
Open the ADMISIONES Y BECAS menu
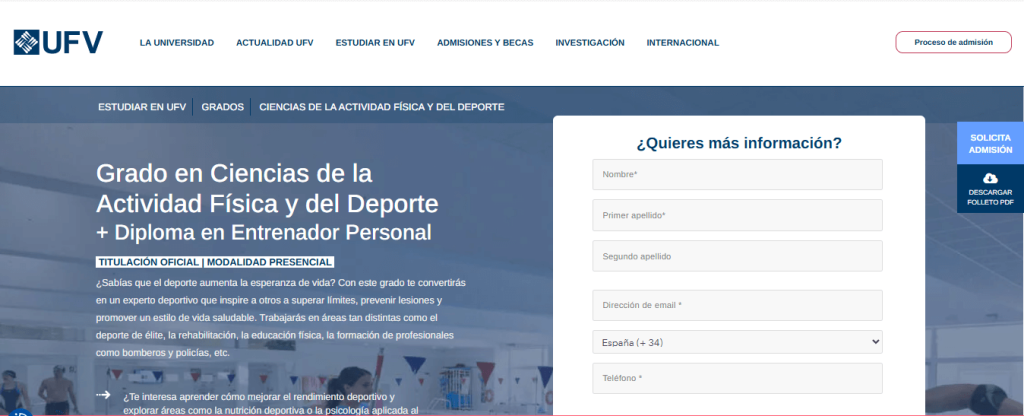pos(485,43)
